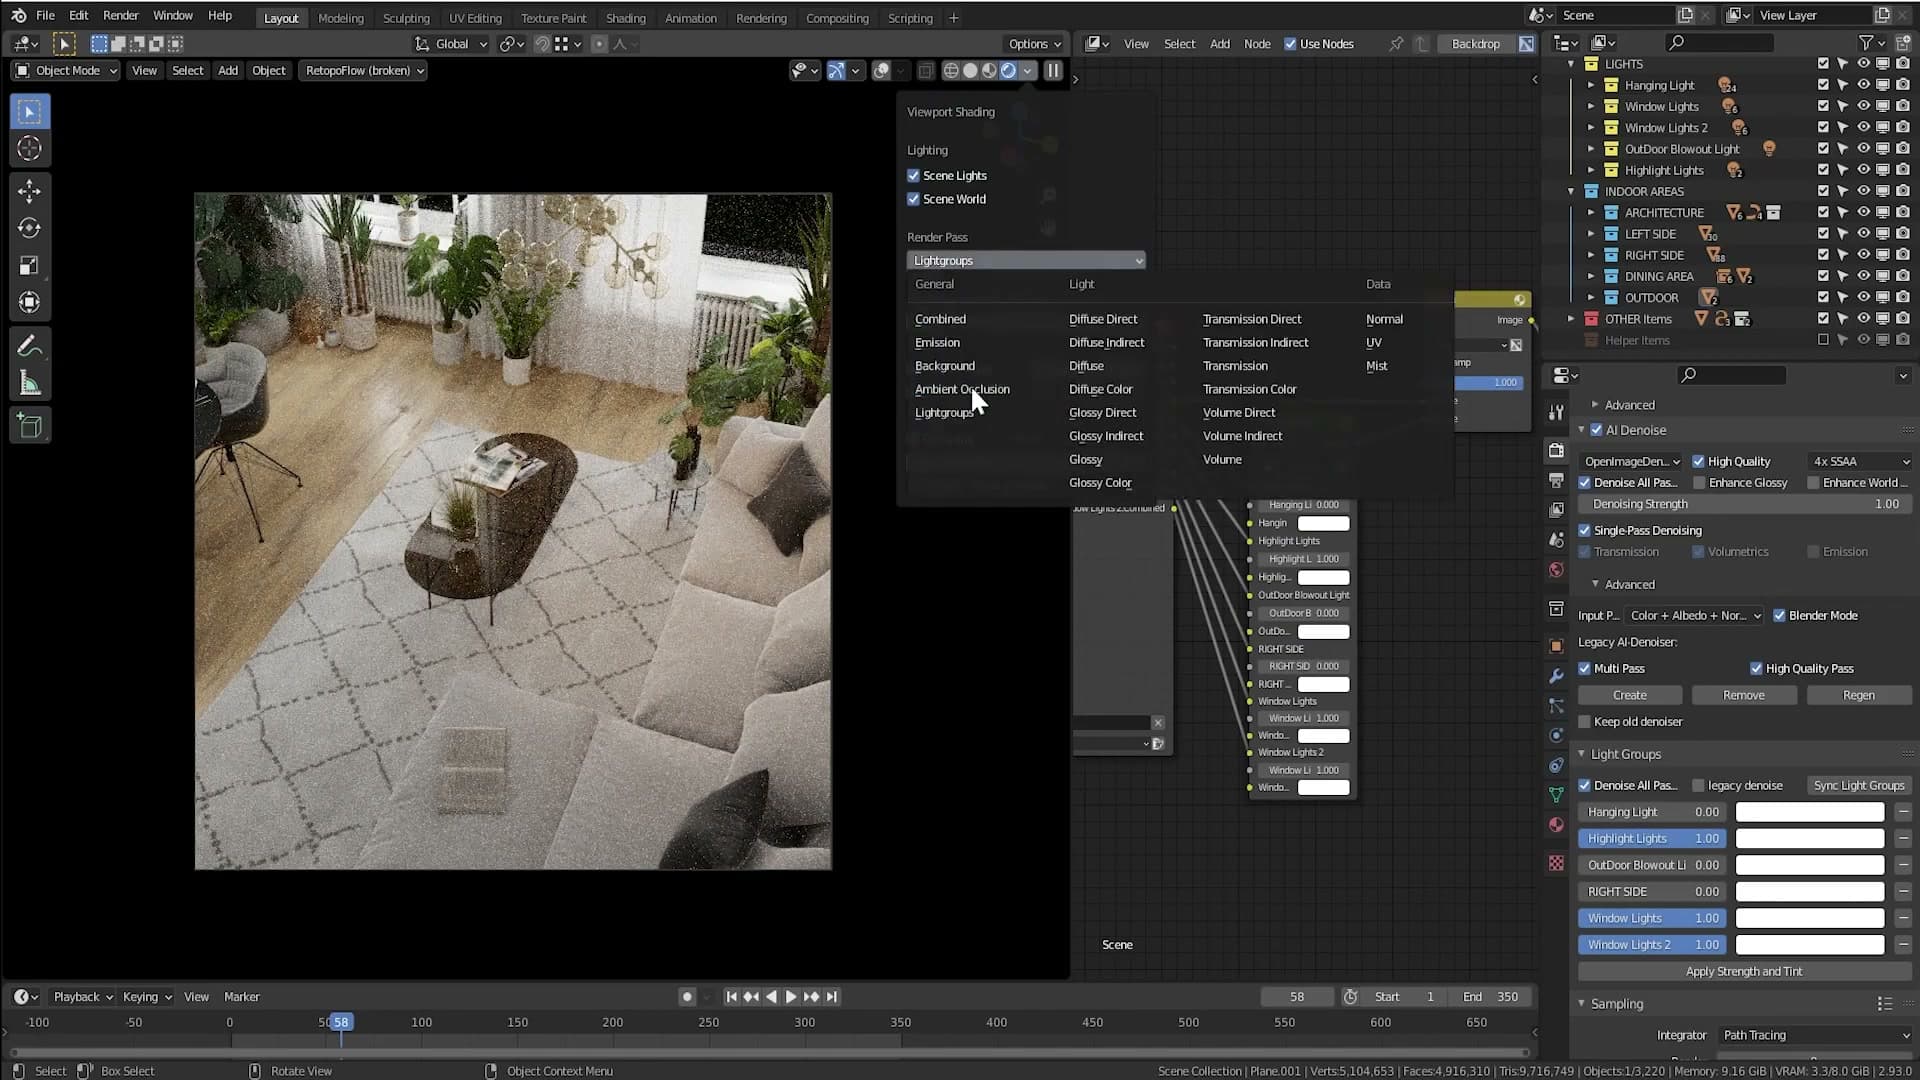Screen dimensions: 1920x1080
Task: Select the Move tool
Action: pos(29,191)
